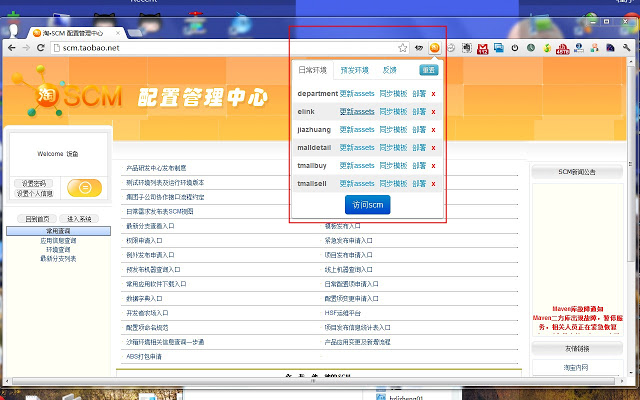The height and width of the screenshot is (400, 640).
Task: Open 产品研发中心发布制度 link
Action: [x=156, y=168]
